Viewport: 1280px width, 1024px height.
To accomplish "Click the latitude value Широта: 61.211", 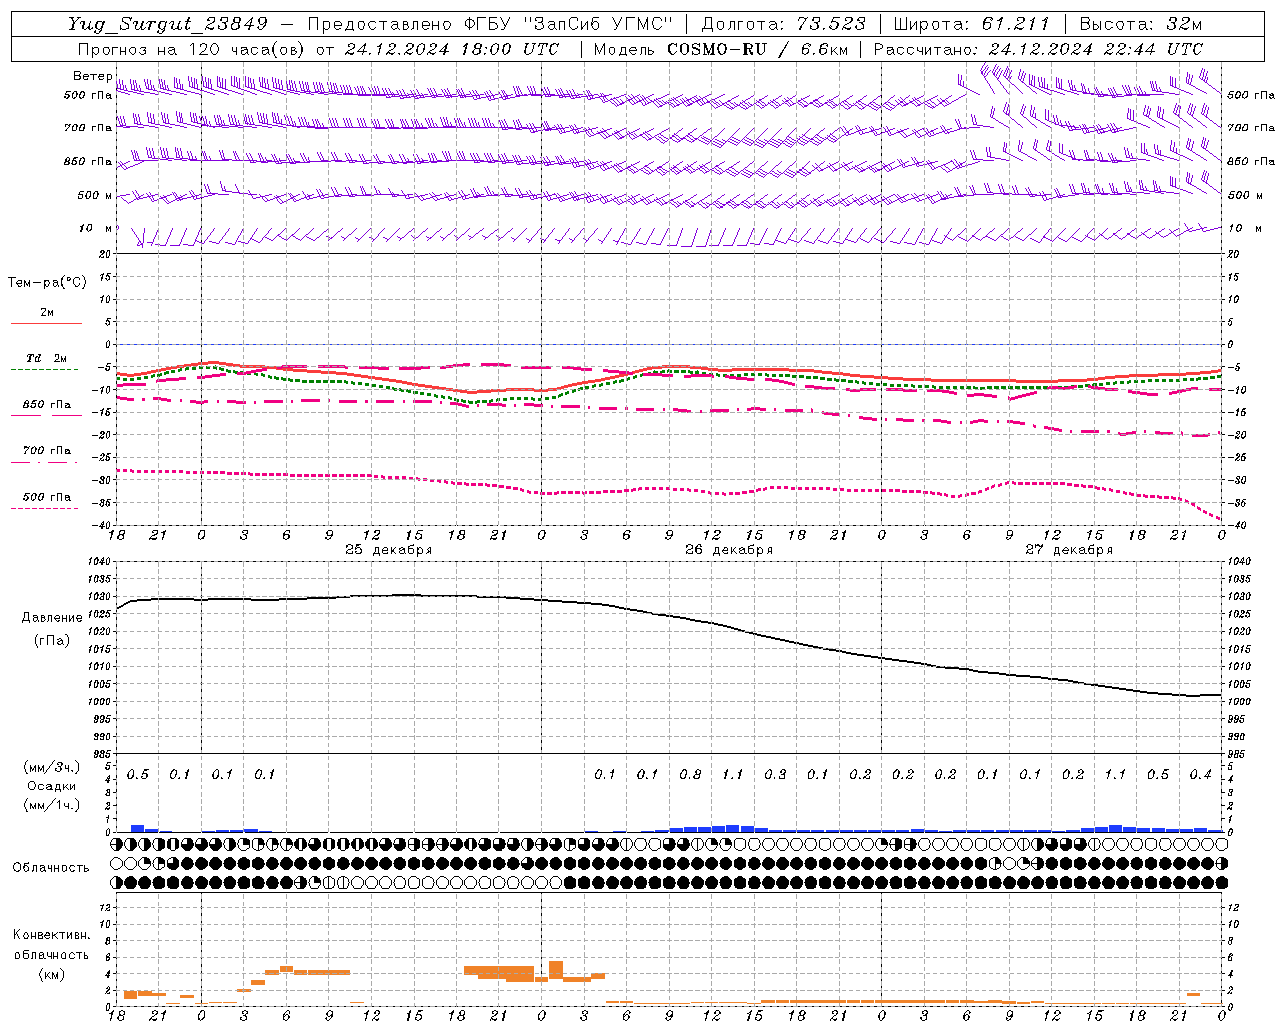I will [972, 24].
